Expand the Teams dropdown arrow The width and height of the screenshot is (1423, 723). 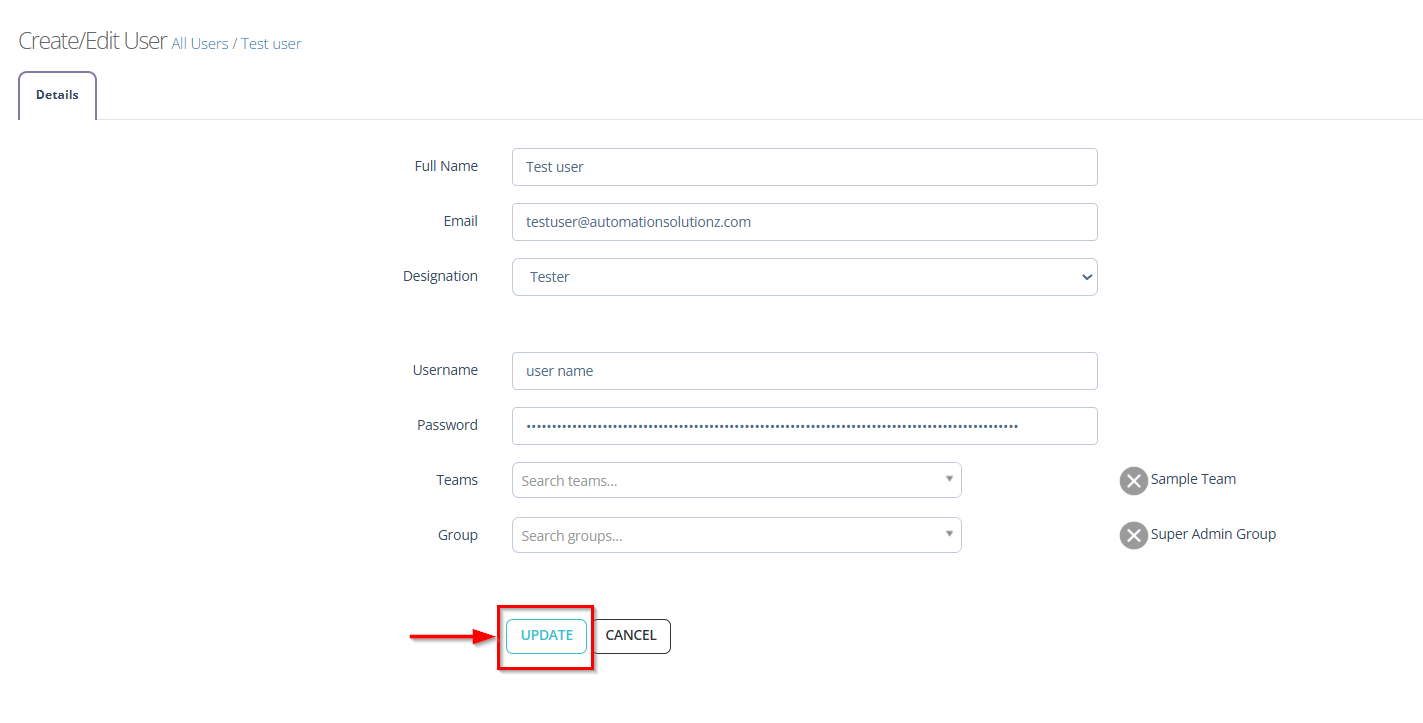[949, 480]
